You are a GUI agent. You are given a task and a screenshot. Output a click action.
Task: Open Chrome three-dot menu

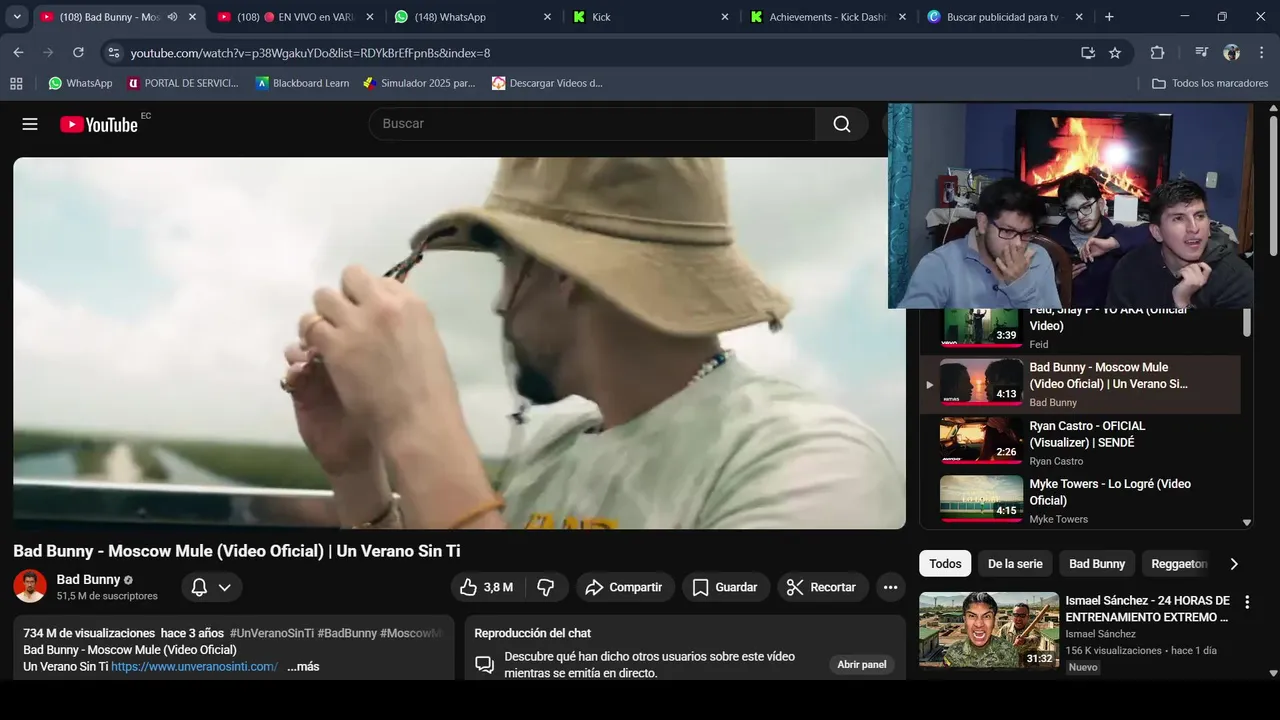coord(1260,52)
